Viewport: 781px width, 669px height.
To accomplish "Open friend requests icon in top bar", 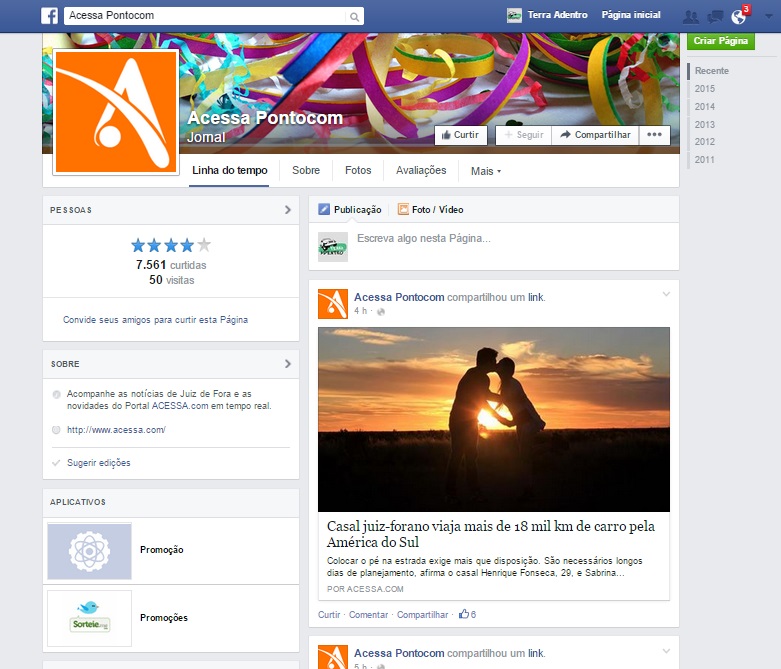I will pos(690,17).
